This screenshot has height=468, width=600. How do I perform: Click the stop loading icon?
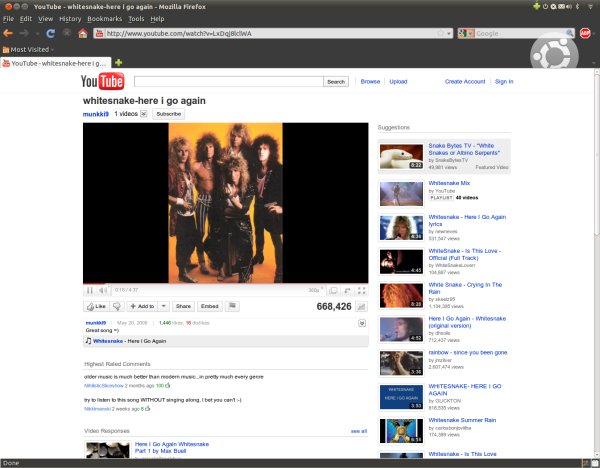pos(67,33)
